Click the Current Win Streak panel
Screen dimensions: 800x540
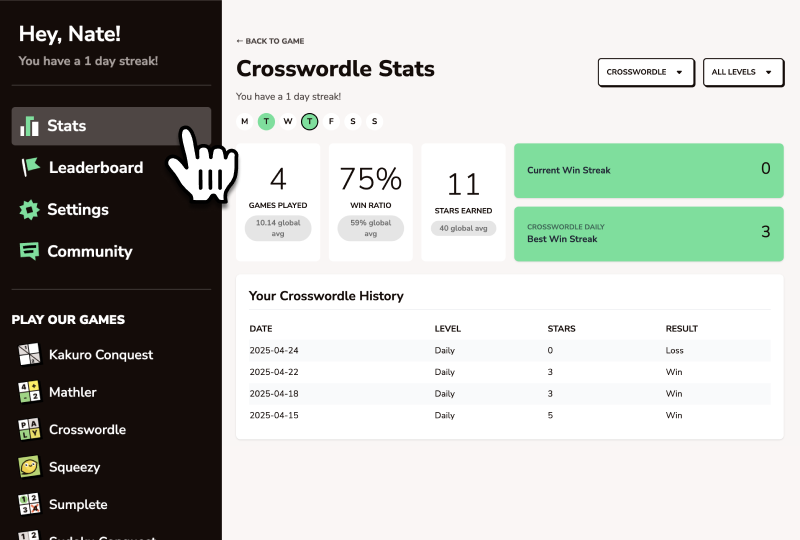[x=648, y=170]
